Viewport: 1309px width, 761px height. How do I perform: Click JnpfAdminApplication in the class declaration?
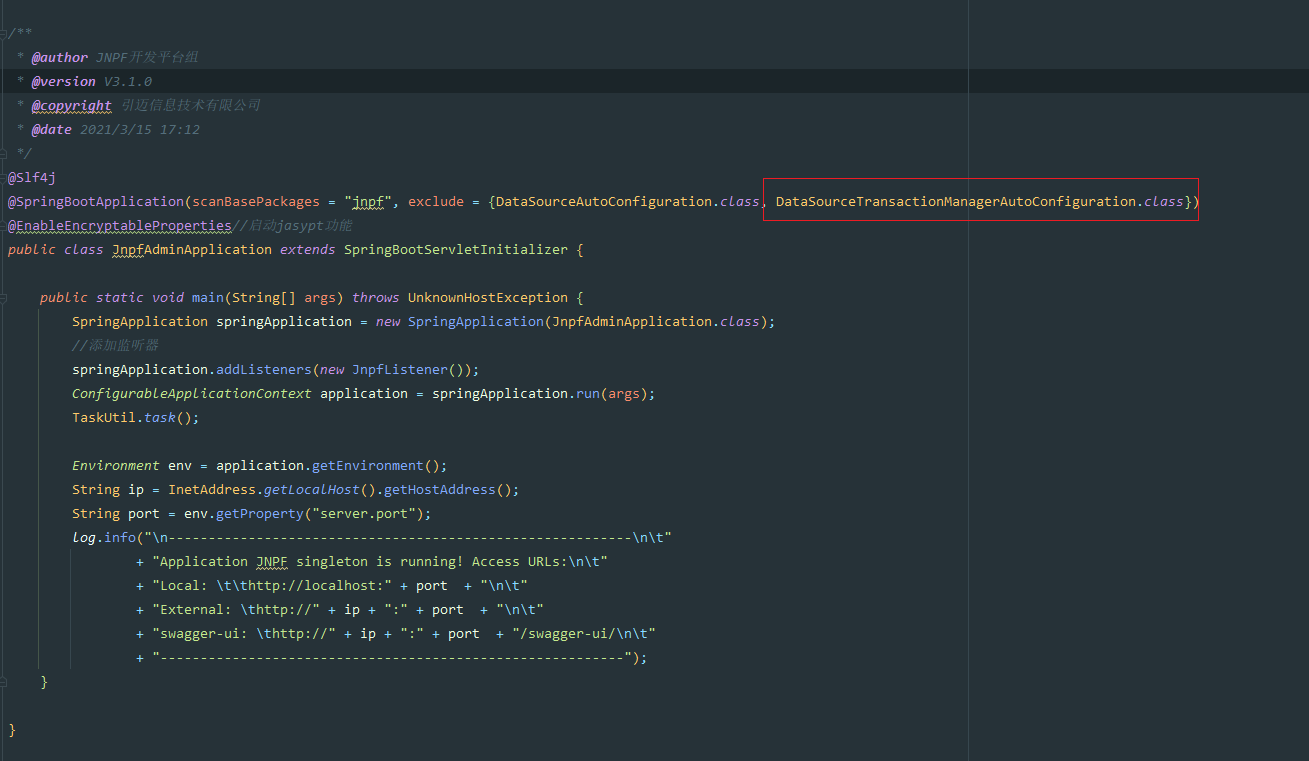191,250
